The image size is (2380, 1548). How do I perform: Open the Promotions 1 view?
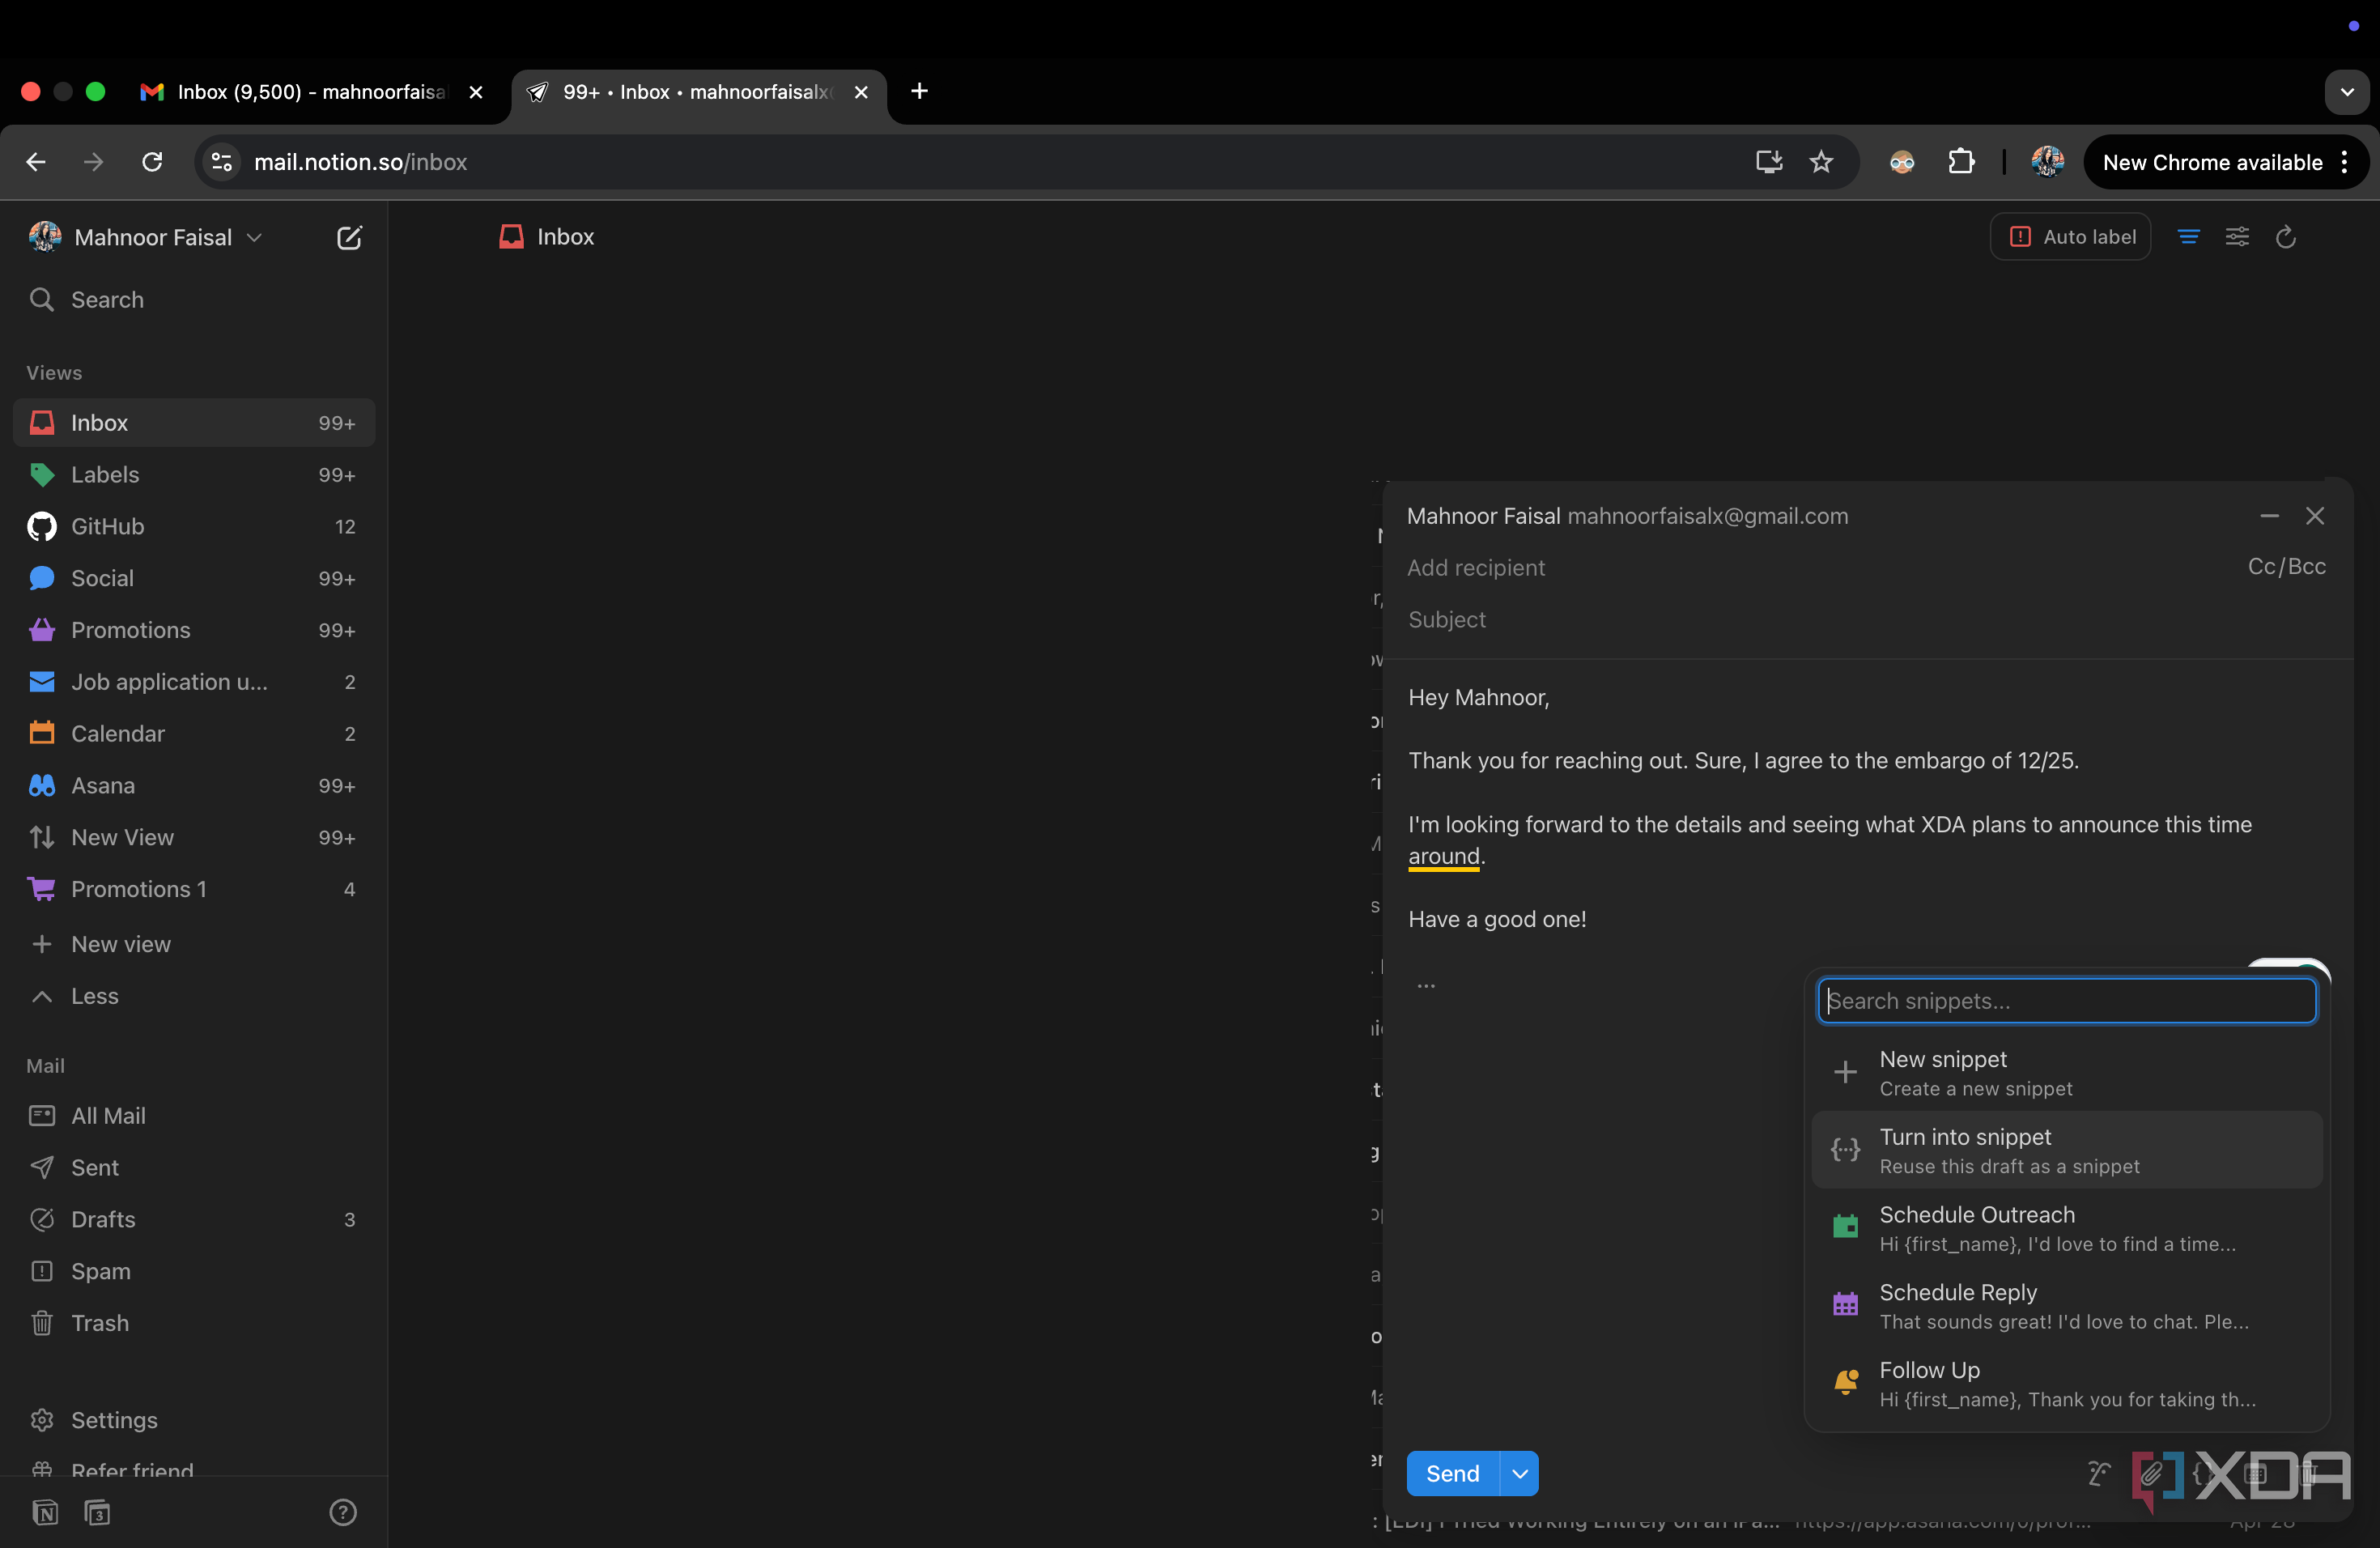[194, 889]
